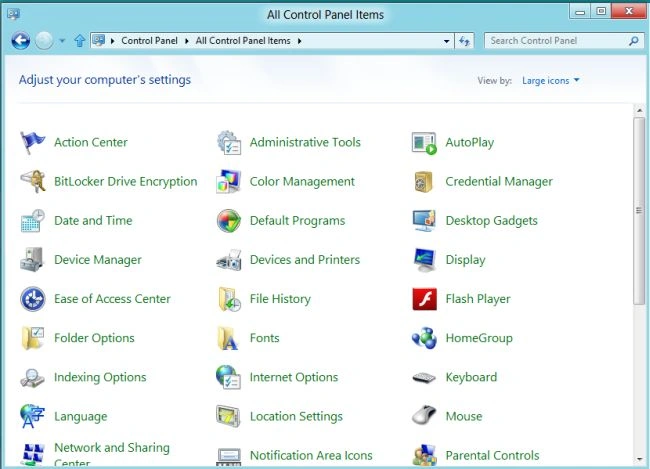Click the AutoPlay icon
Screen dimensions: 650x469
tap(424, 143)
